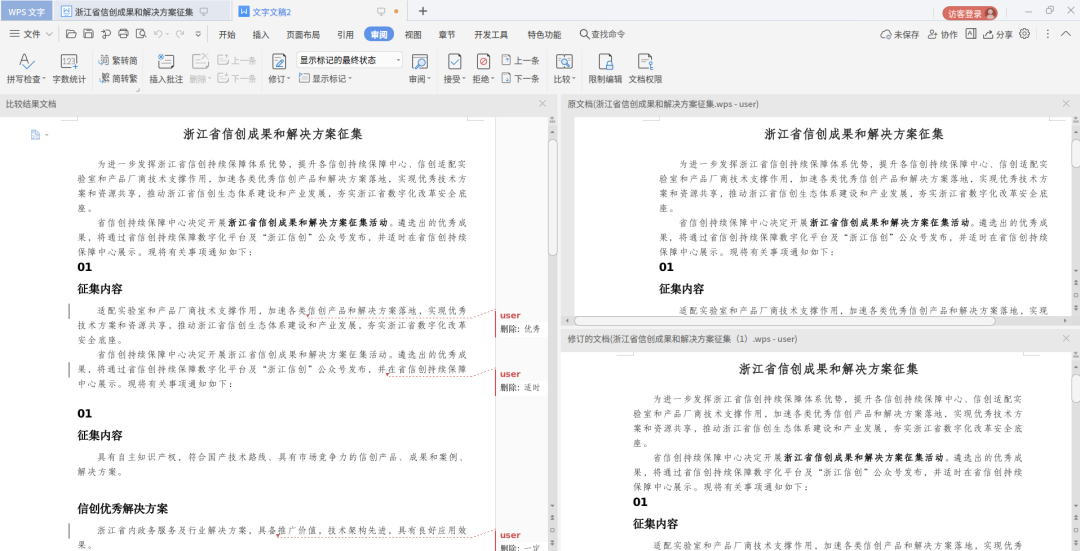Click the reading mode icon beside 协作
This screenshot has width=1080, height=551.
[970, 34]
